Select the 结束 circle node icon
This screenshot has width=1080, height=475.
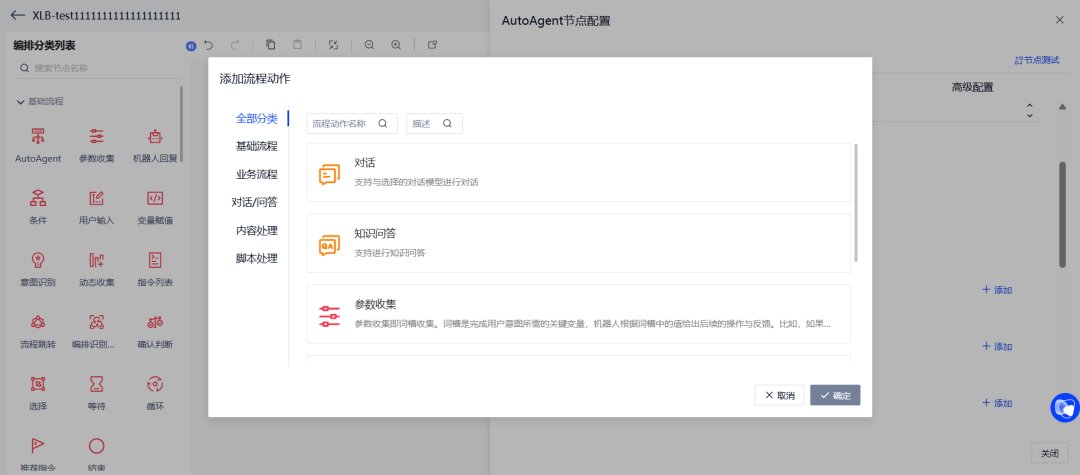point(96,445)
